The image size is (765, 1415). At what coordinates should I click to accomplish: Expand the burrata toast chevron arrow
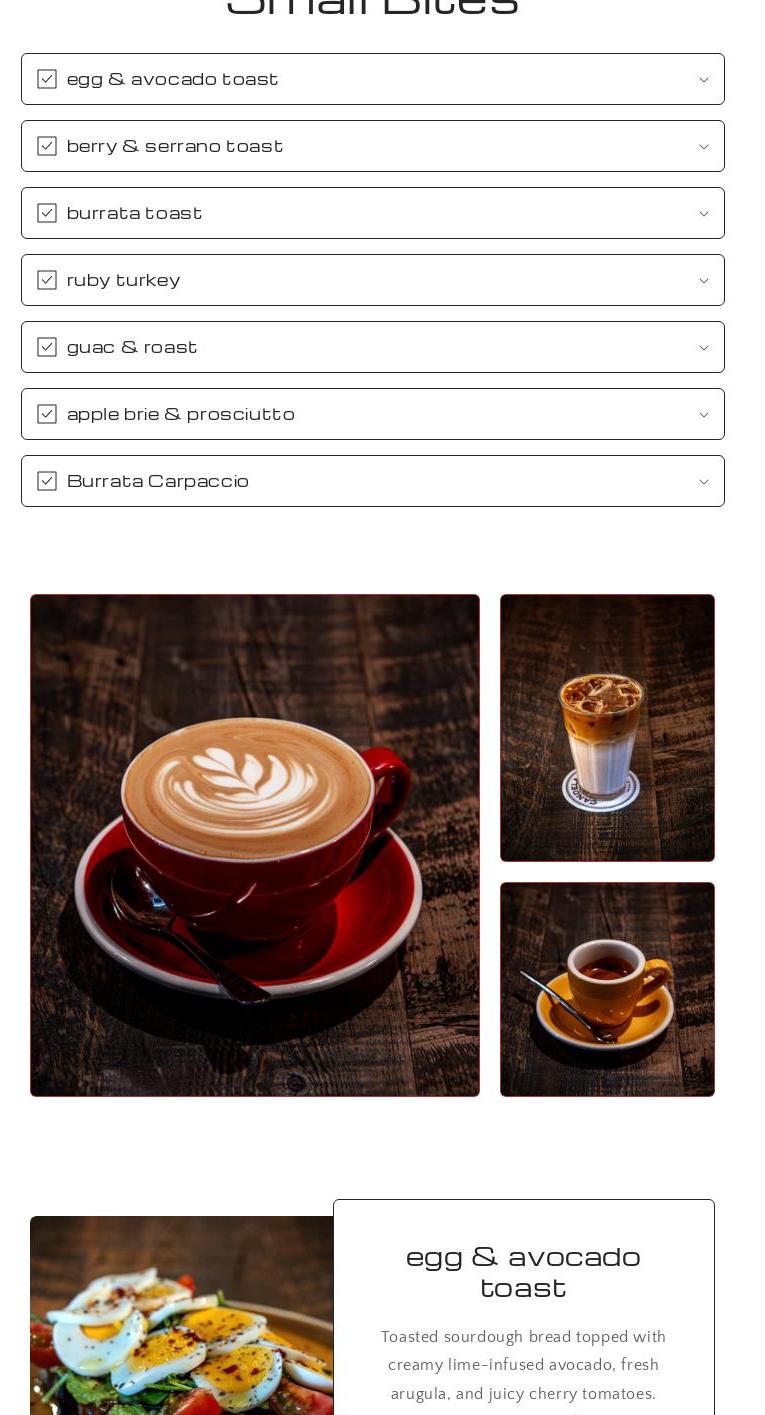[703, 214]
